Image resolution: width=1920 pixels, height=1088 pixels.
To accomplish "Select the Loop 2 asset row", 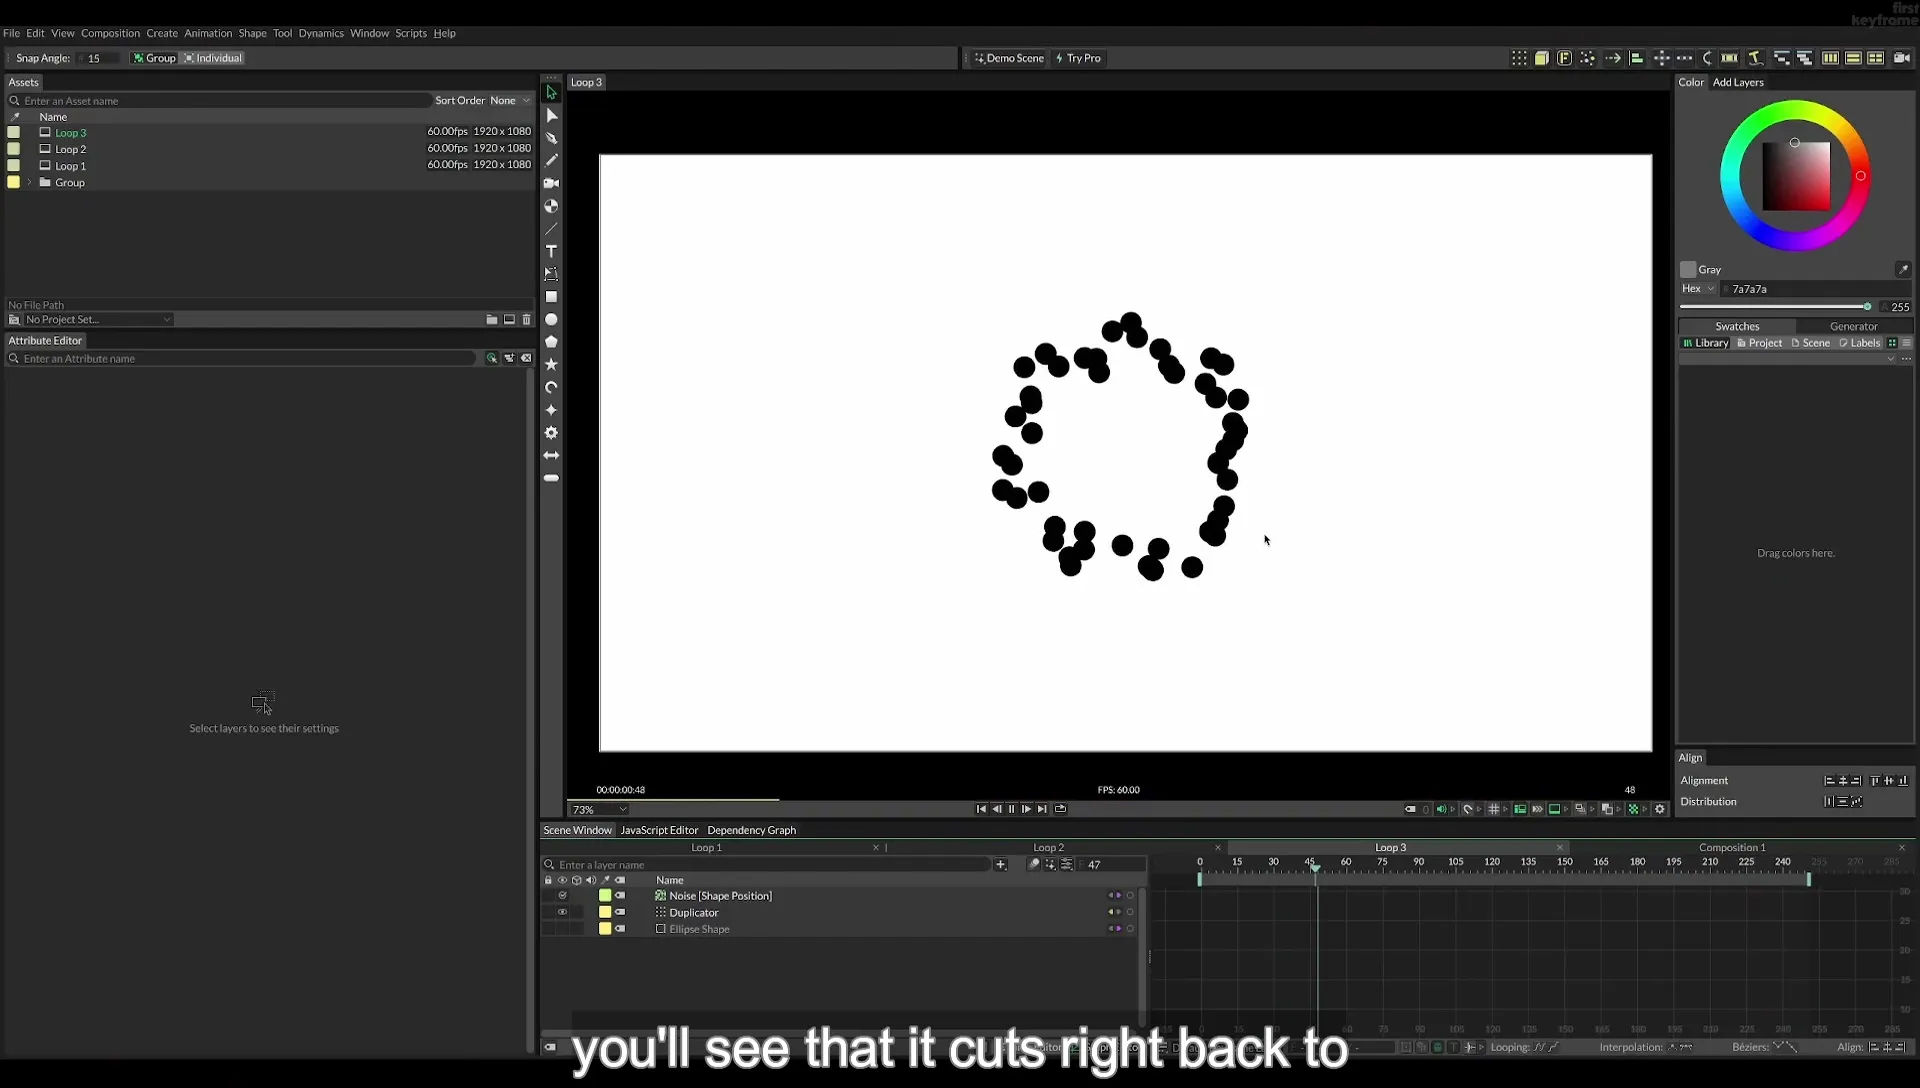I will pyautogui.click(x=268, y=149).
